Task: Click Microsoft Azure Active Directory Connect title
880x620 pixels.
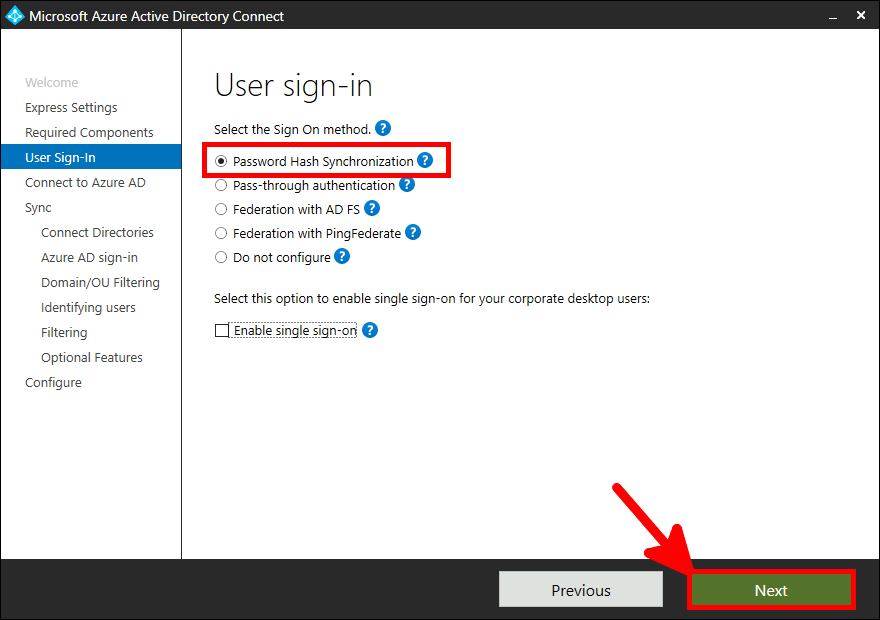Action: (157, 16)
